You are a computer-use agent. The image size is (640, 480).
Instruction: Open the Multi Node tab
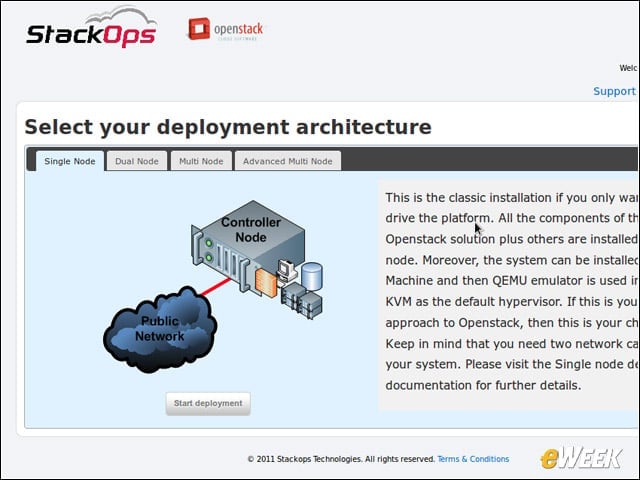click(x=201, y=161)
